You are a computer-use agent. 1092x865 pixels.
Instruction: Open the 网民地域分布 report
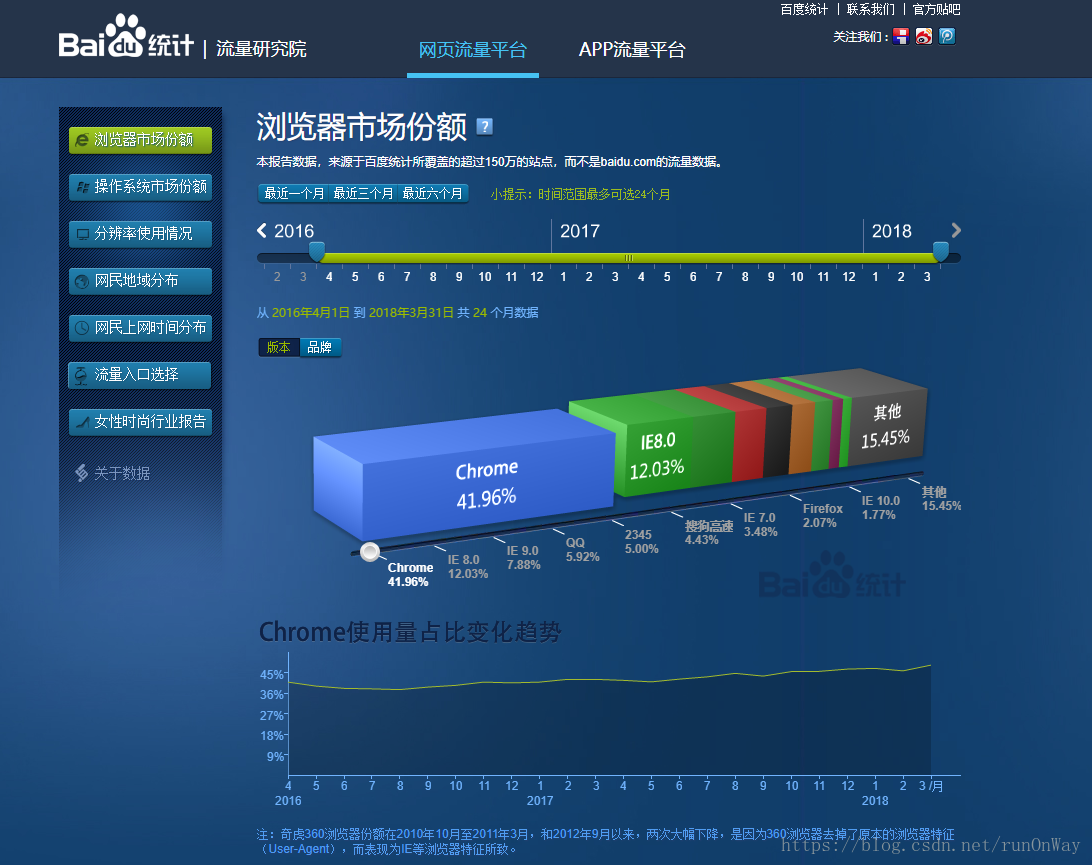click(x=140, y=281)
